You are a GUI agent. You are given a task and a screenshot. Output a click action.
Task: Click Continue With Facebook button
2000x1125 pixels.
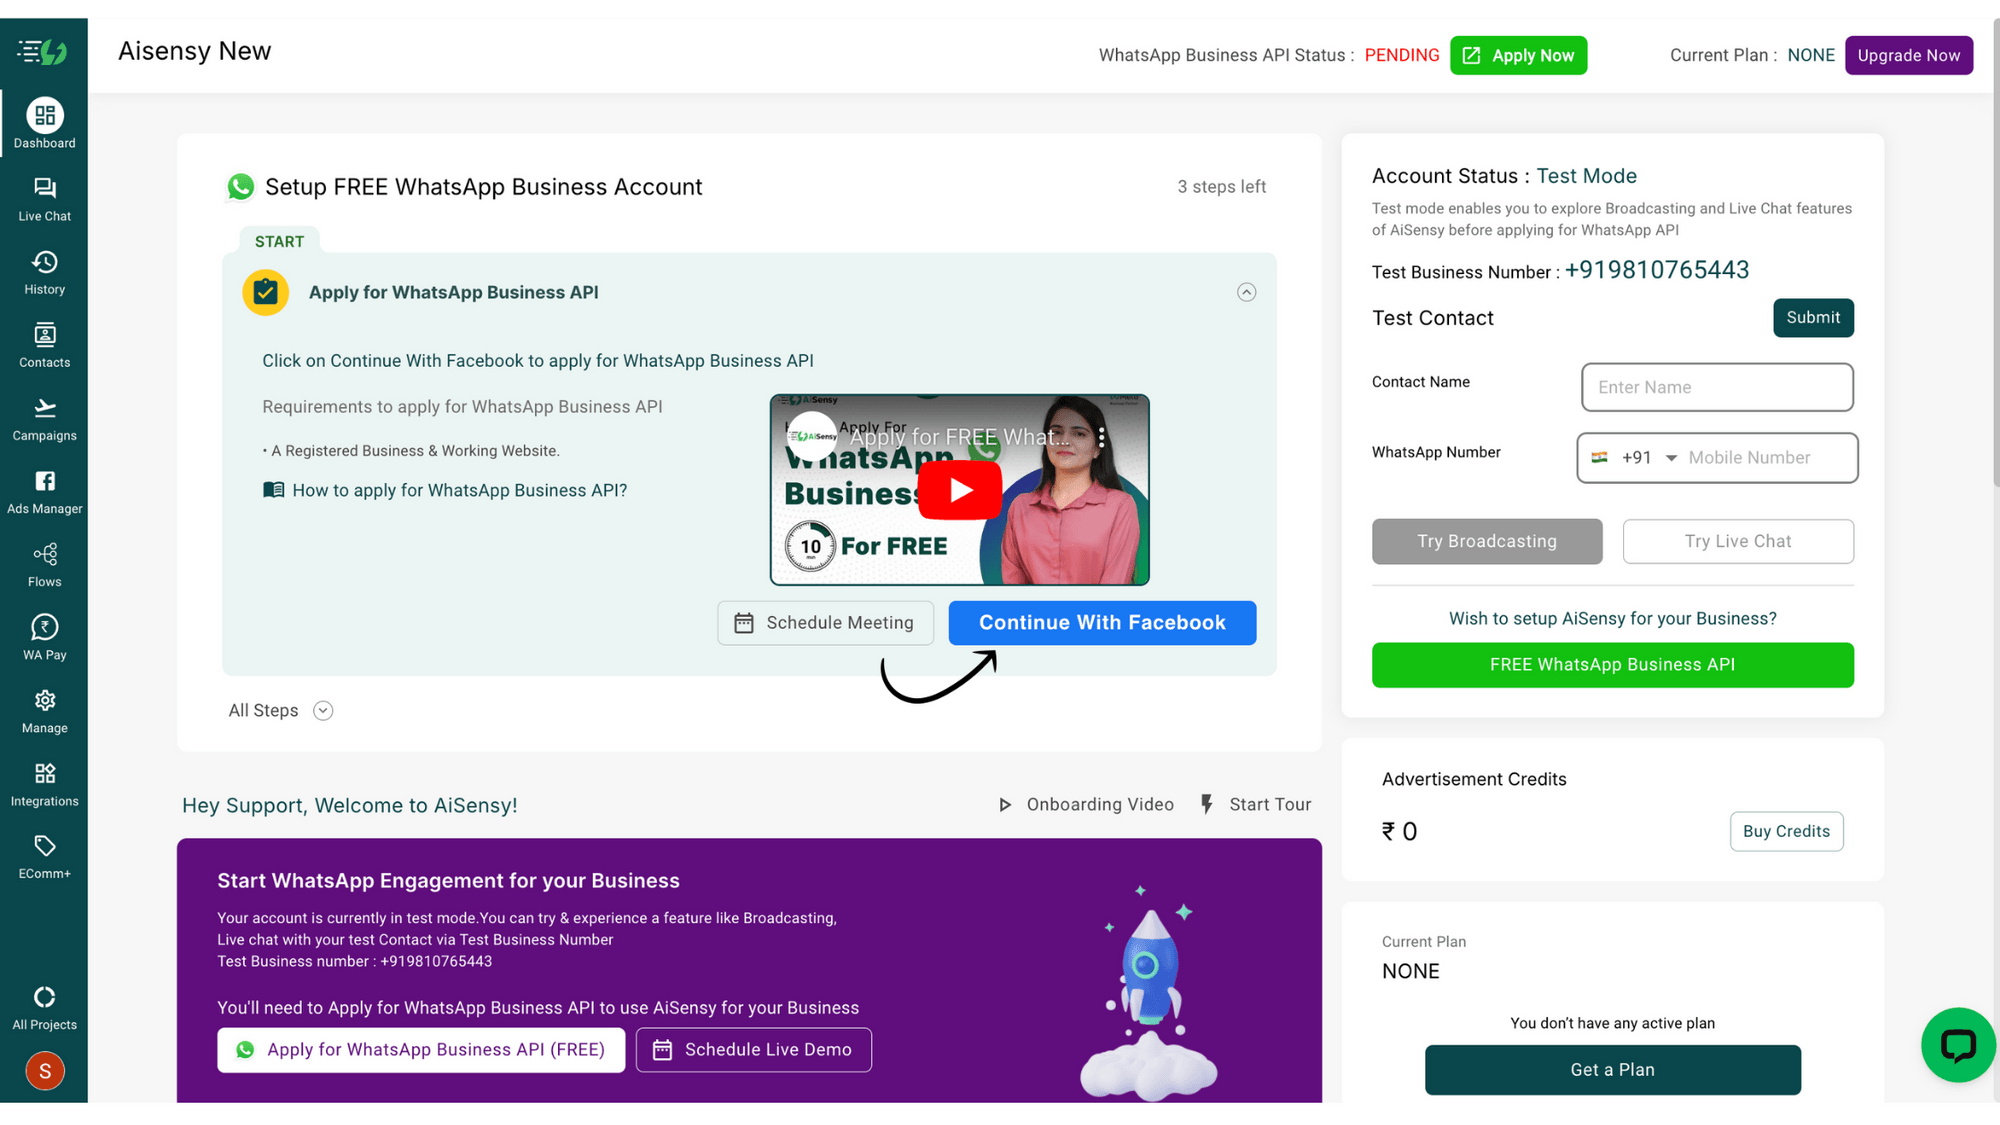(x=1102, y=622)
